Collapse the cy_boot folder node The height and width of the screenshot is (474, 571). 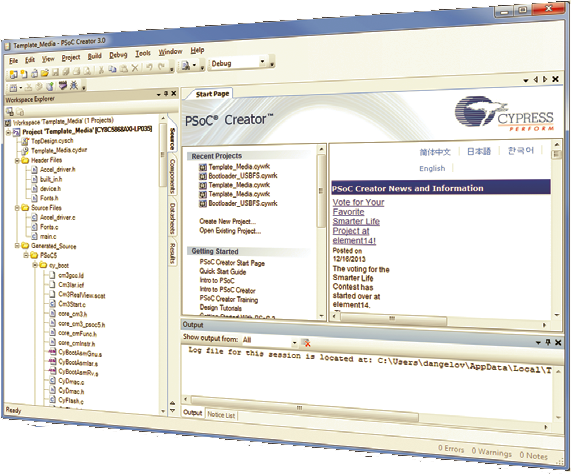tap(35, 265)
